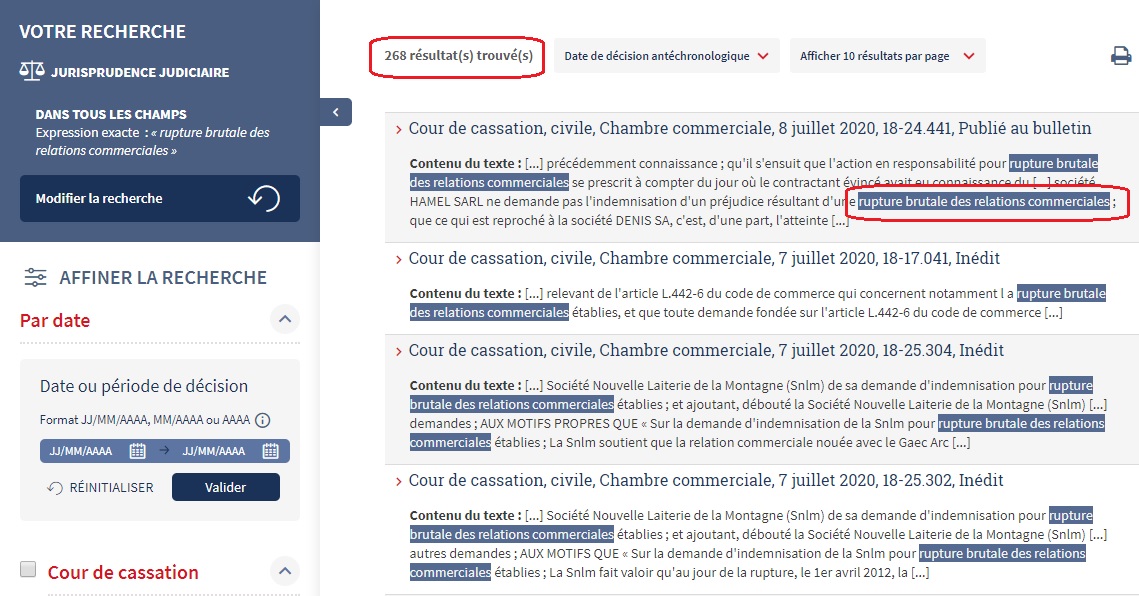Screen dimensions: 1139x596
Task: Expand result 18-24.441 using its red chevron
Action: (x=398, y=130)
